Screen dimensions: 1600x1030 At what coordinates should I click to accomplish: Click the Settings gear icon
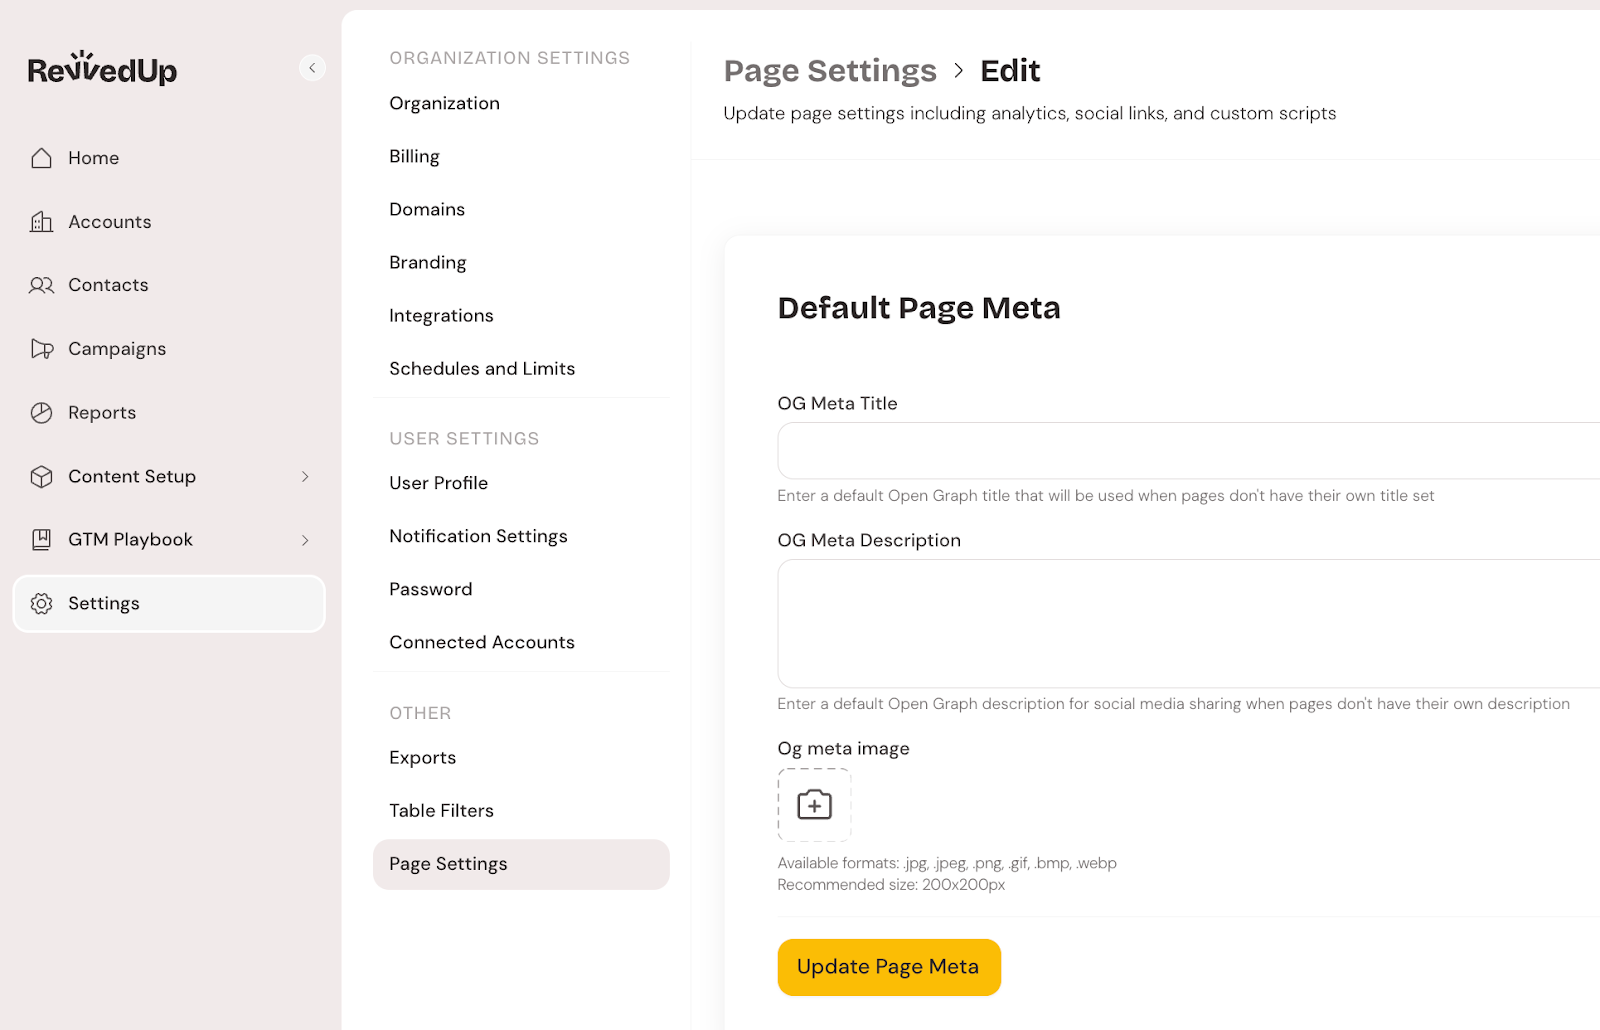(x=41, y=604)
